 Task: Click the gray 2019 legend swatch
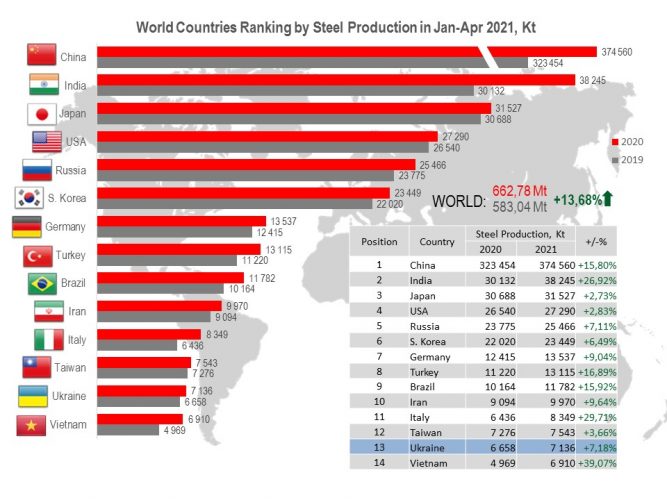[615, 160]
